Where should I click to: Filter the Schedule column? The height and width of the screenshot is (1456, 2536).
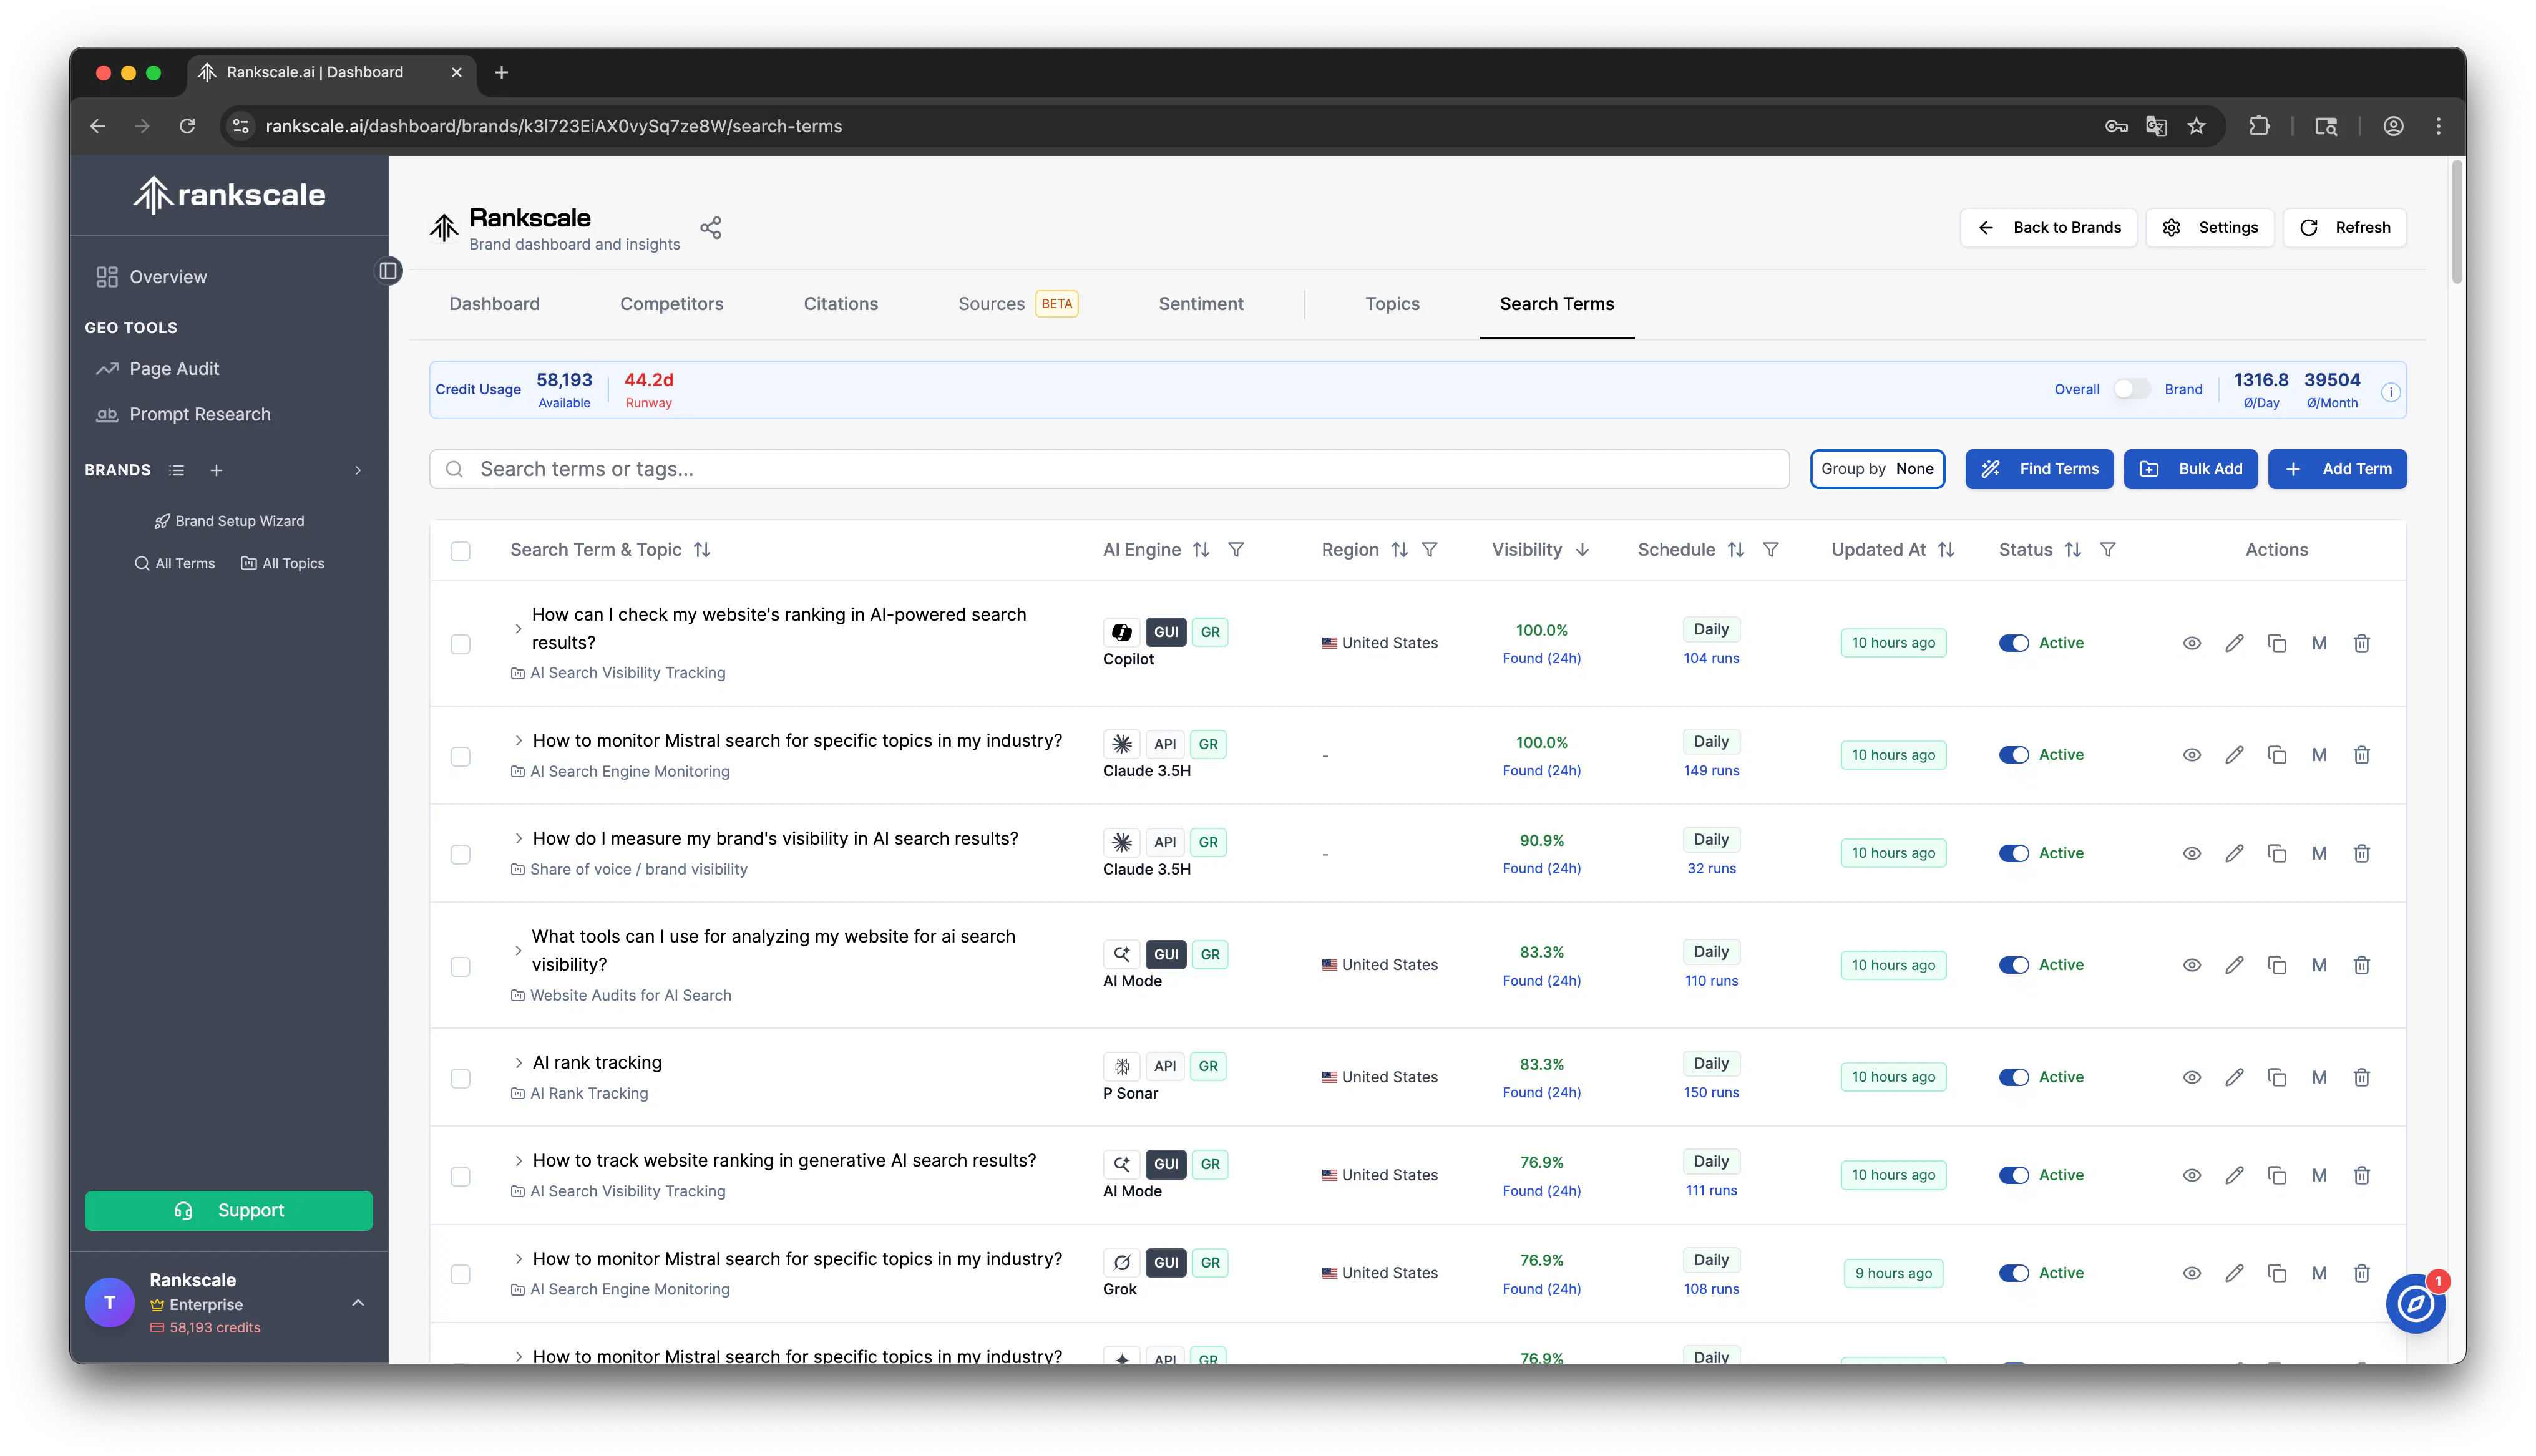click(1770, 550)
